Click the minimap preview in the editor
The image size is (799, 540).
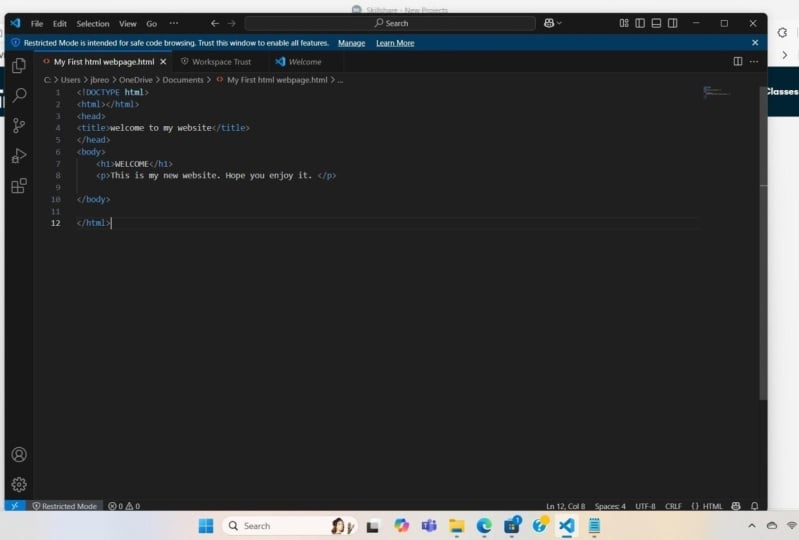[716, 92]
